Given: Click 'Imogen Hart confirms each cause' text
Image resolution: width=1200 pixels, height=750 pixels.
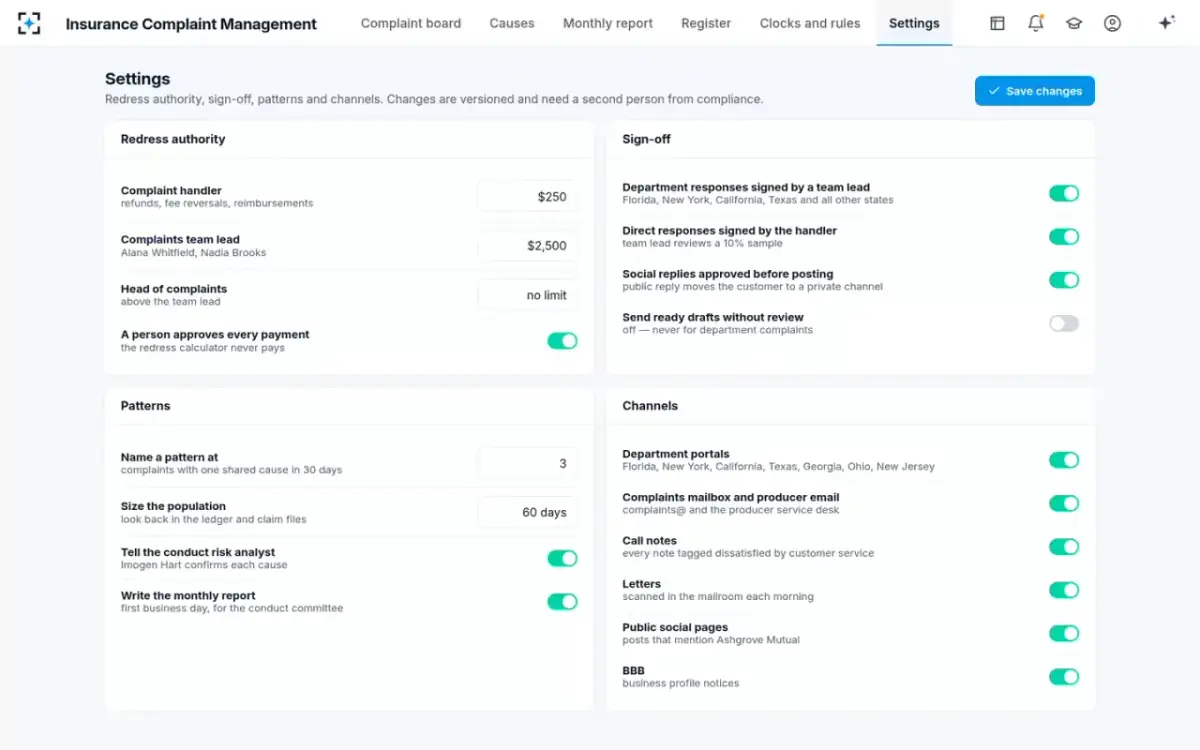Looking at the screenshot, I should pyautogui.click(x=204, y=565).
